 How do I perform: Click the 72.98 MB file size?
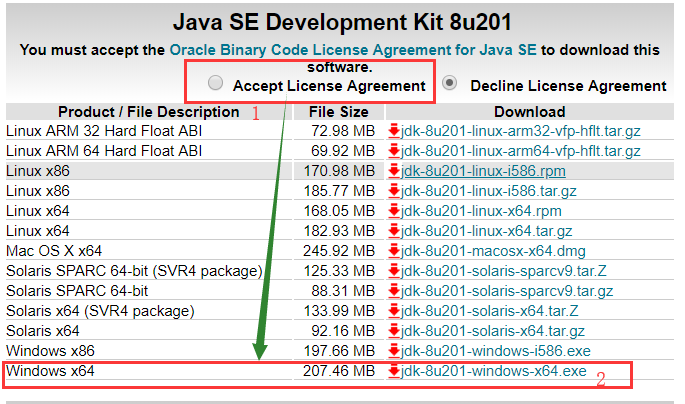tap(343, 131)
